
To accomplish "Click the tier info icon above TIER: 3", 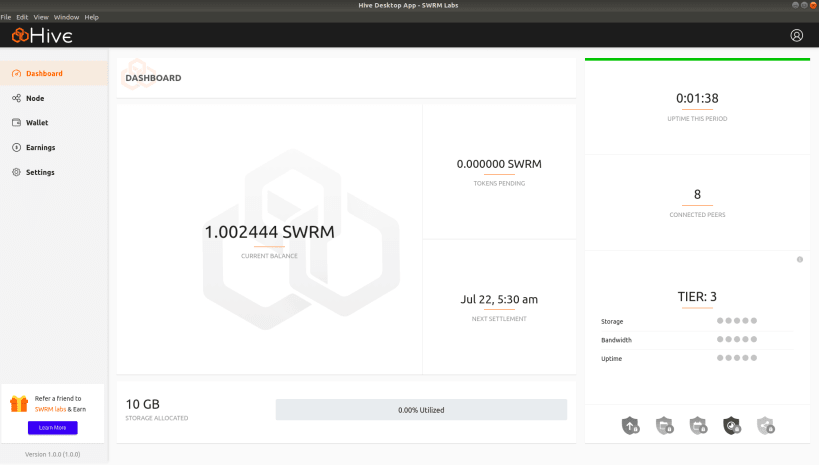I will [800, 260].
